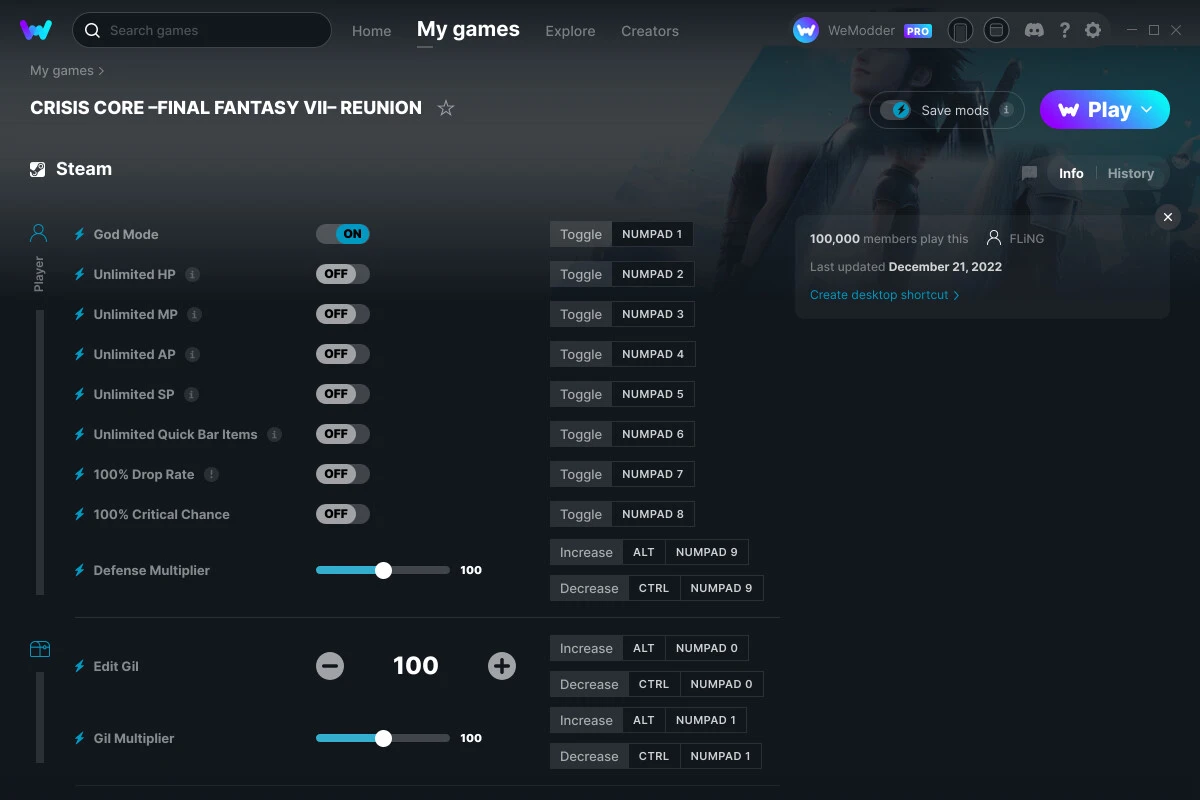Viewport: 1200px width, 800px height.
Task: Click info icon beside Unlimited Quick Bar Items
Action: pyautogui.click(x=275, y=434)
